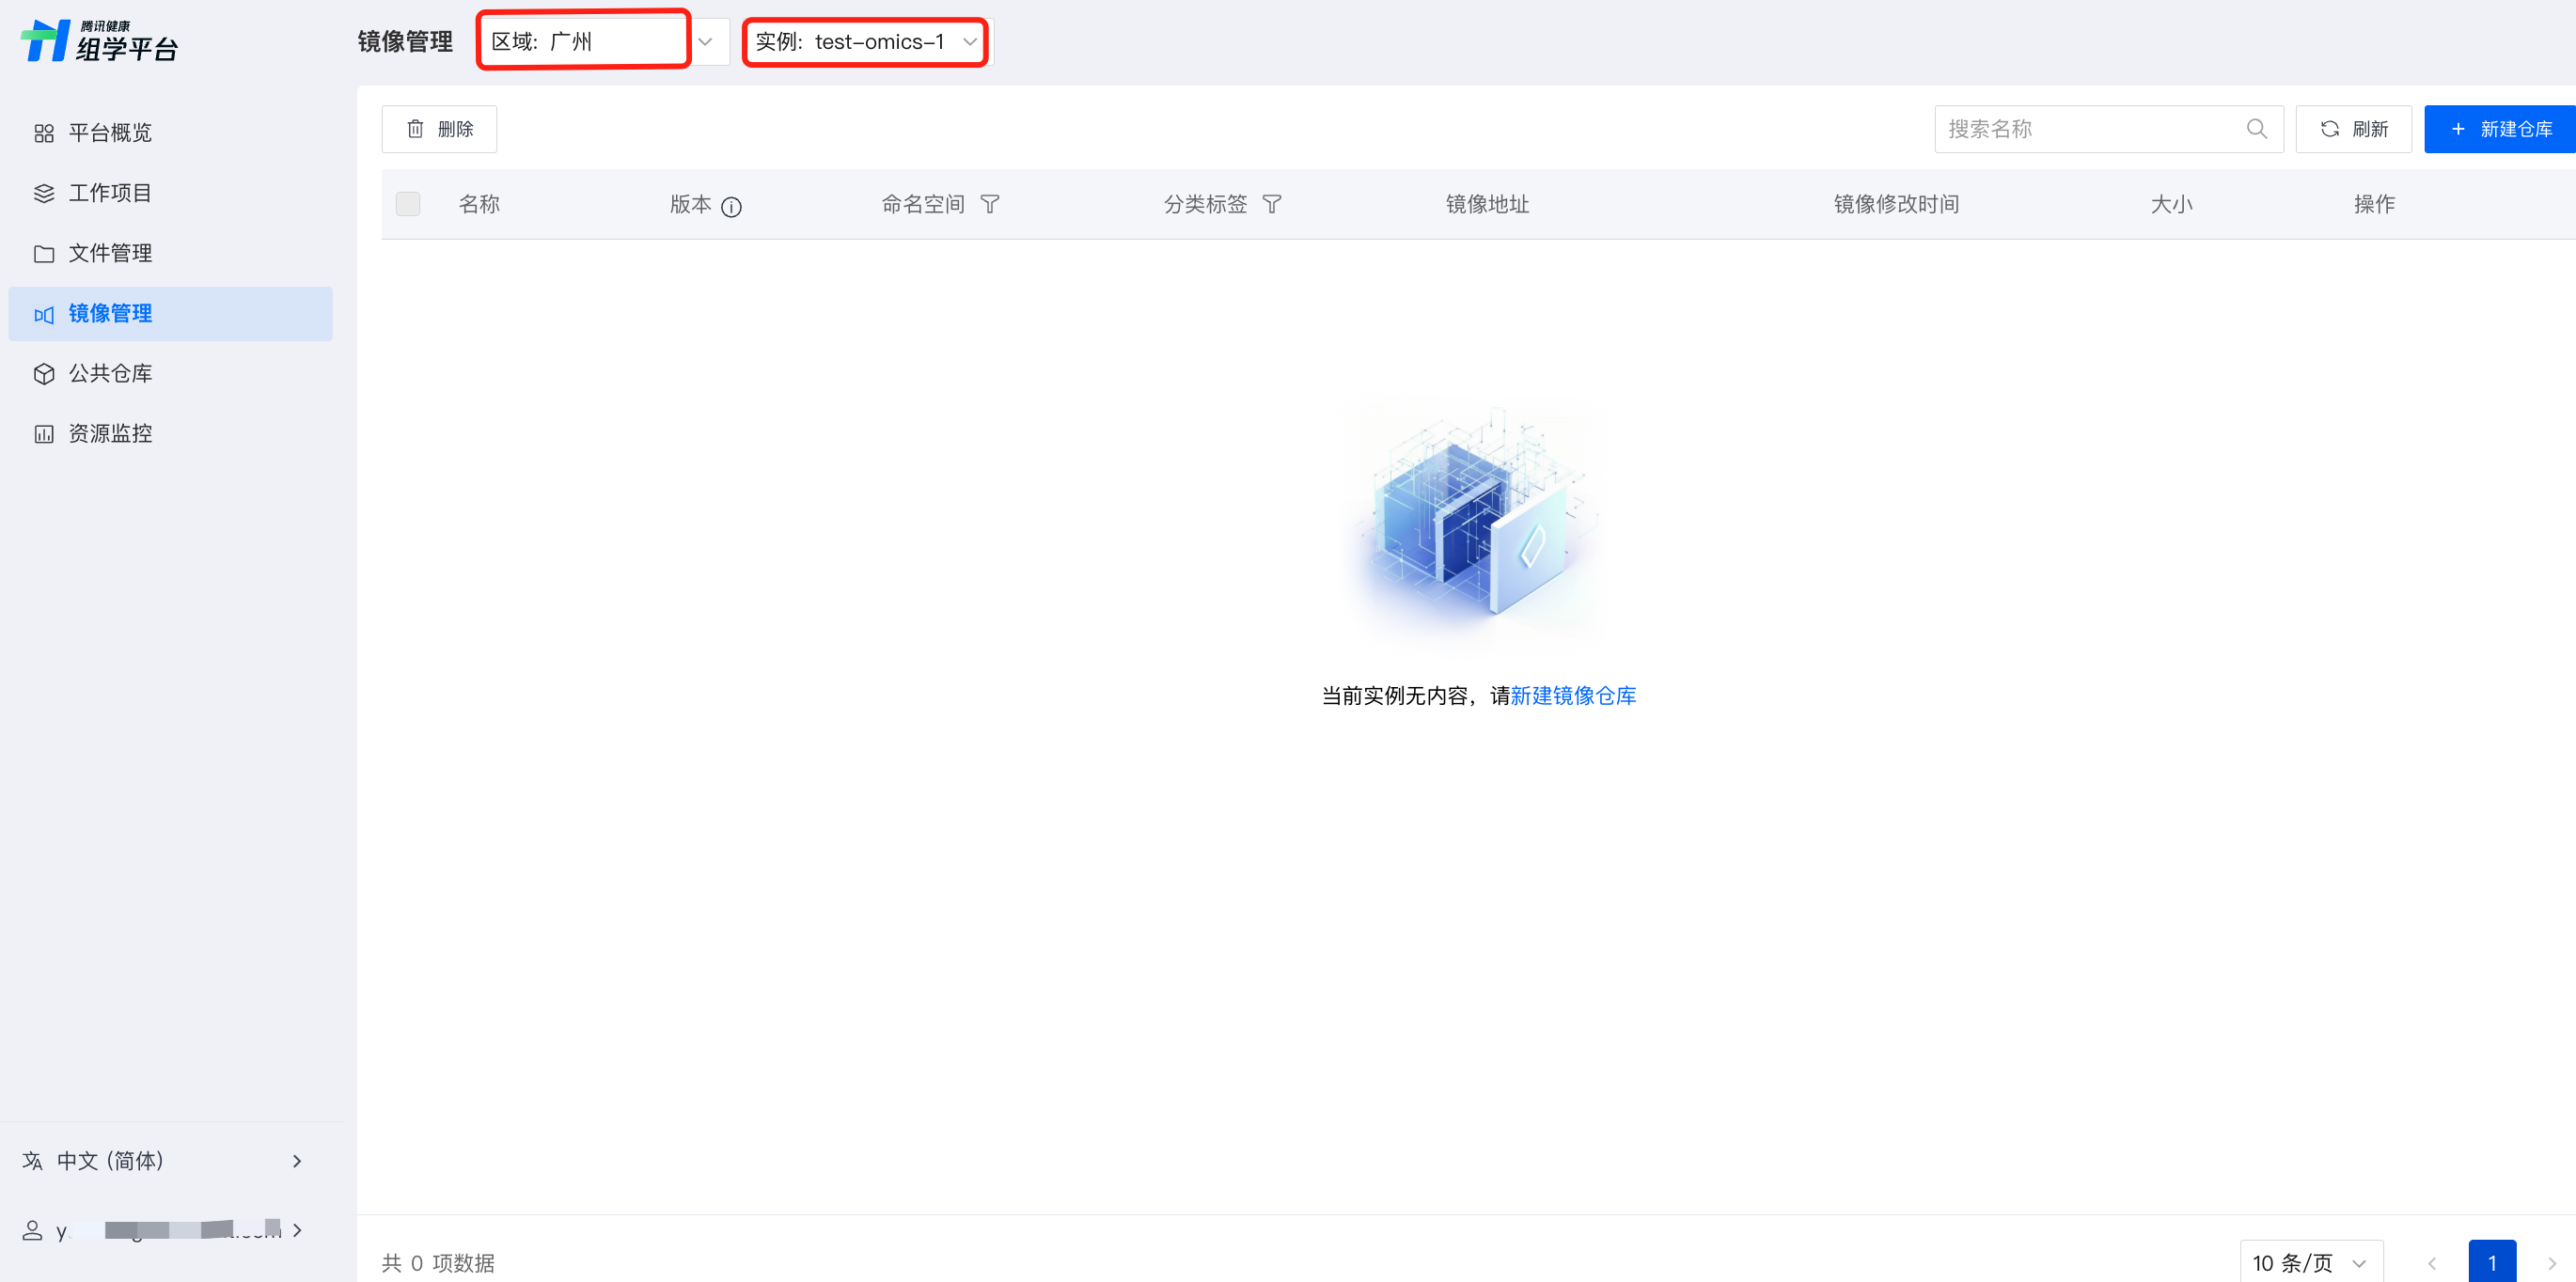Go to 工作项目 in the sidebar

[110, 193]
